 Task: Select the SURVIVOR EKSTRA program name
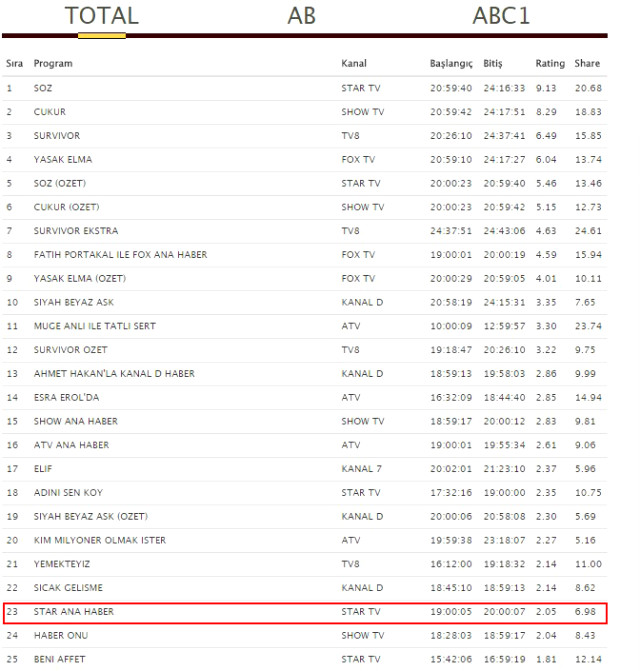[76, 231]
